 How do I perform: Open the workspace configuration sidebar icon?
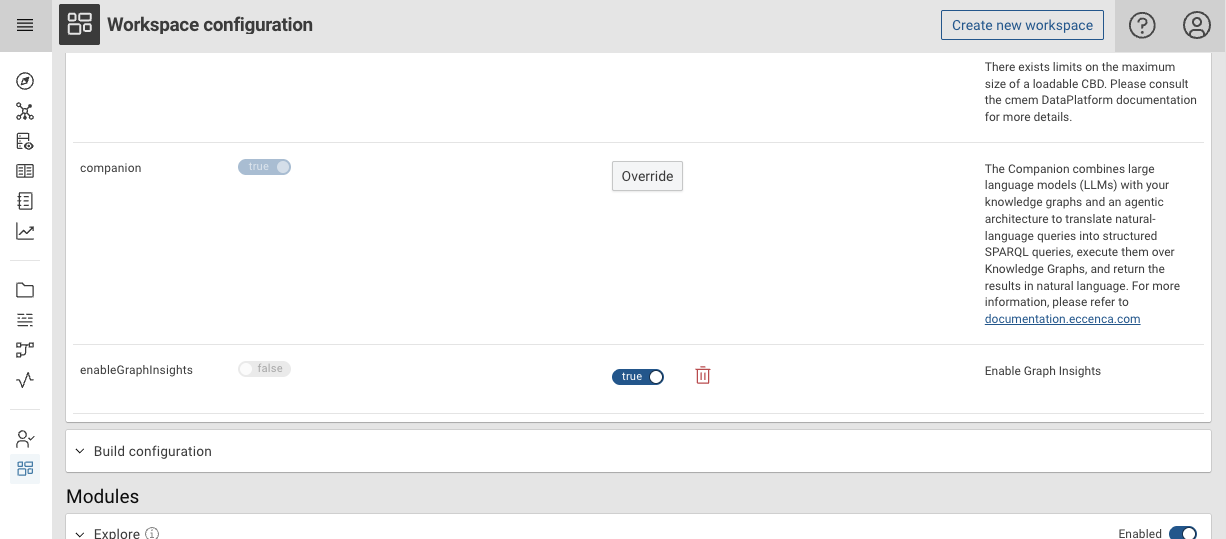point(25,468)
